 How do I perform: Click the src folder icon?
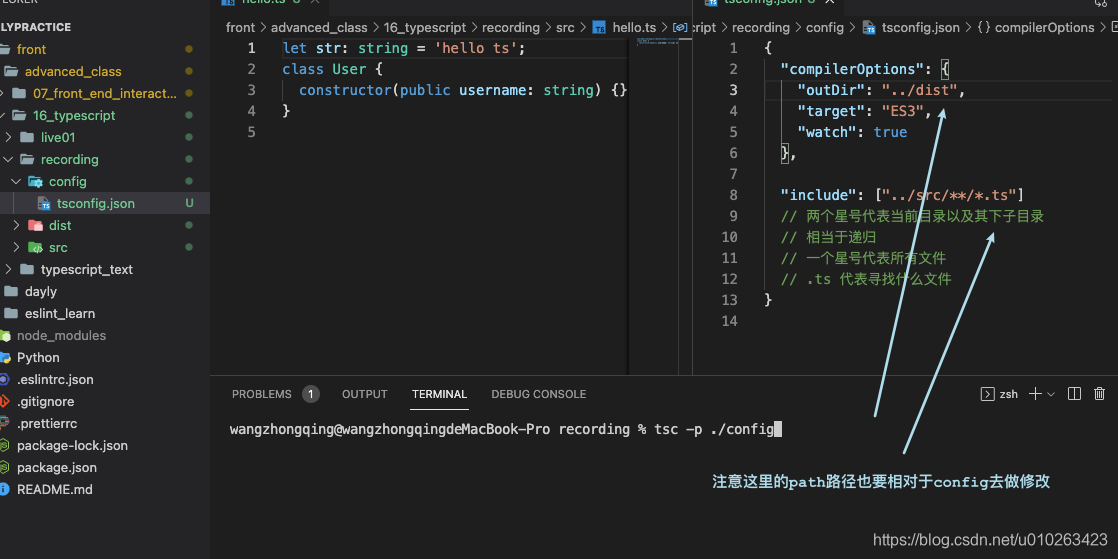[35, 247]
